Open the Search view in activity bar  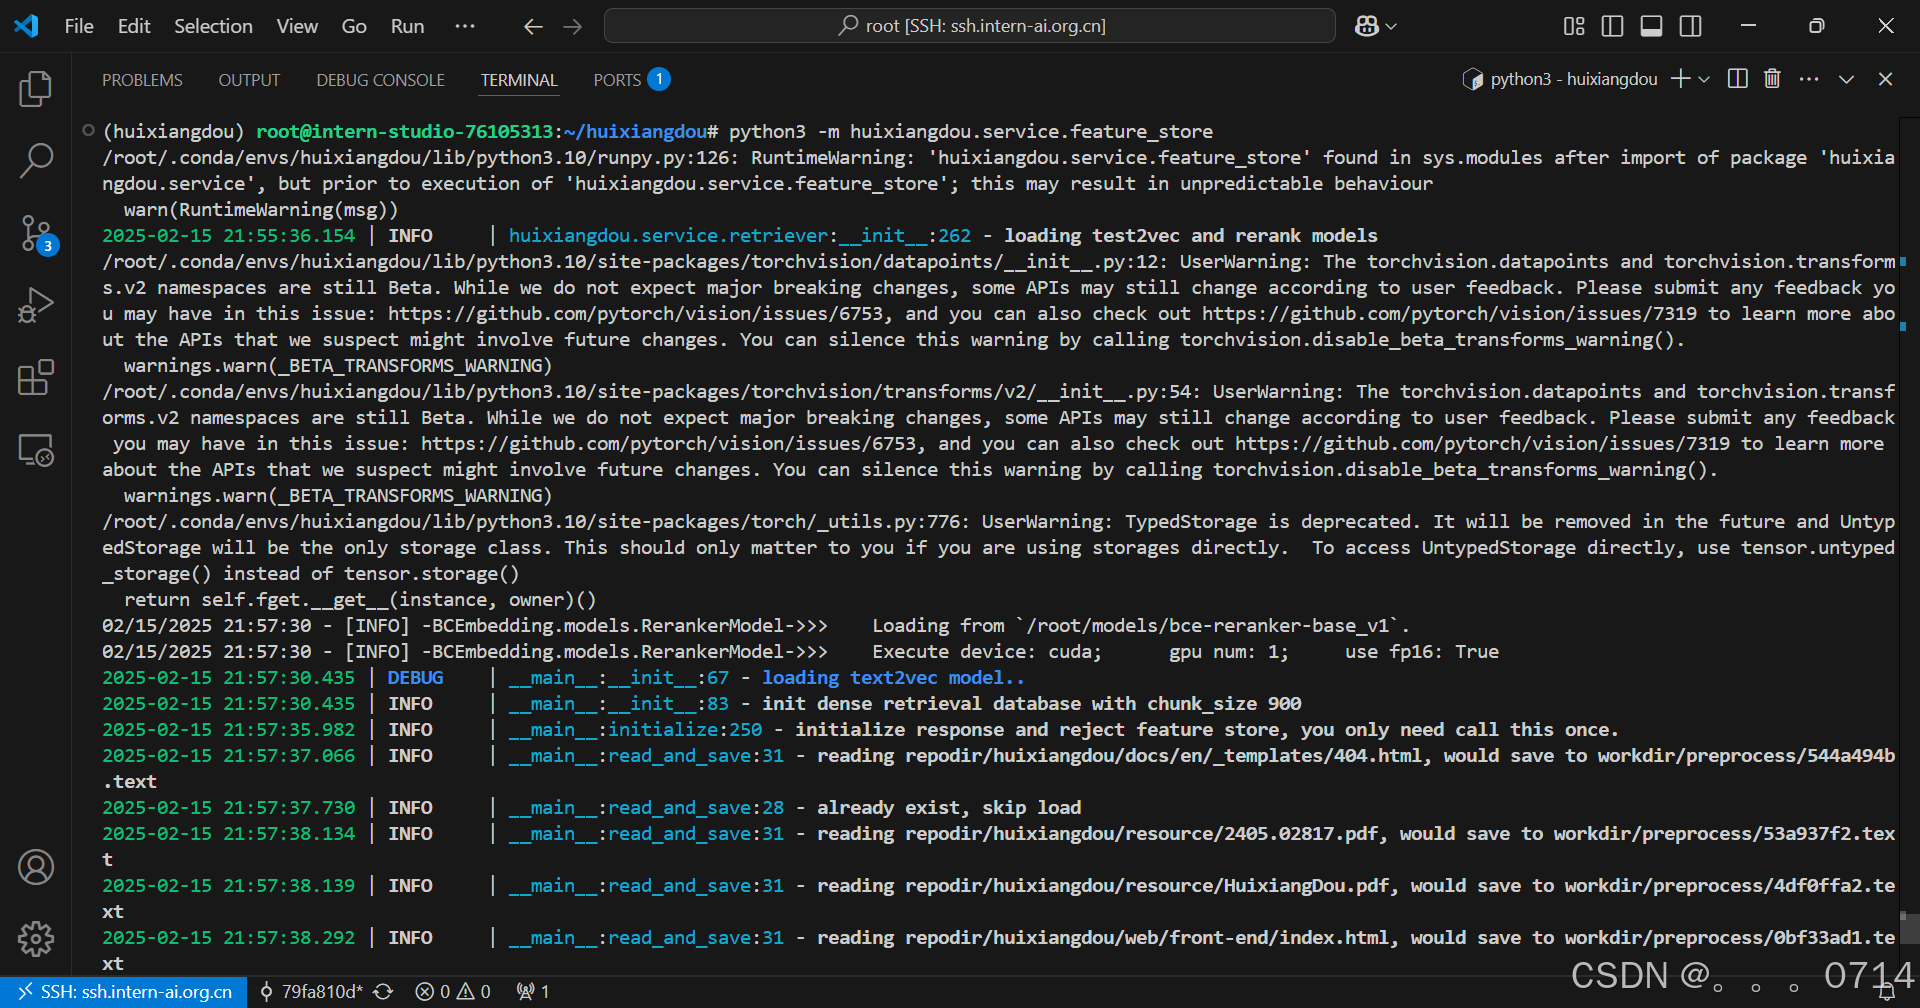pos(36,160)
